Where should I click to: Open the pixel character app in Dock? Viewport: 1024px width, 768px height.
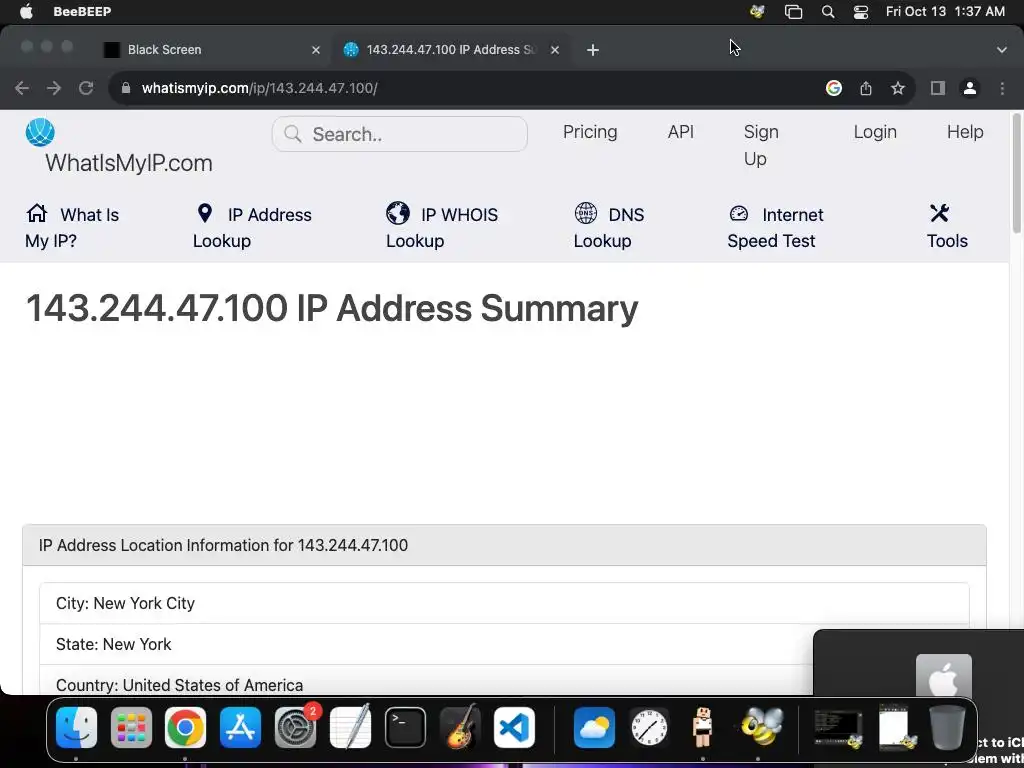[x=703, y=727]
